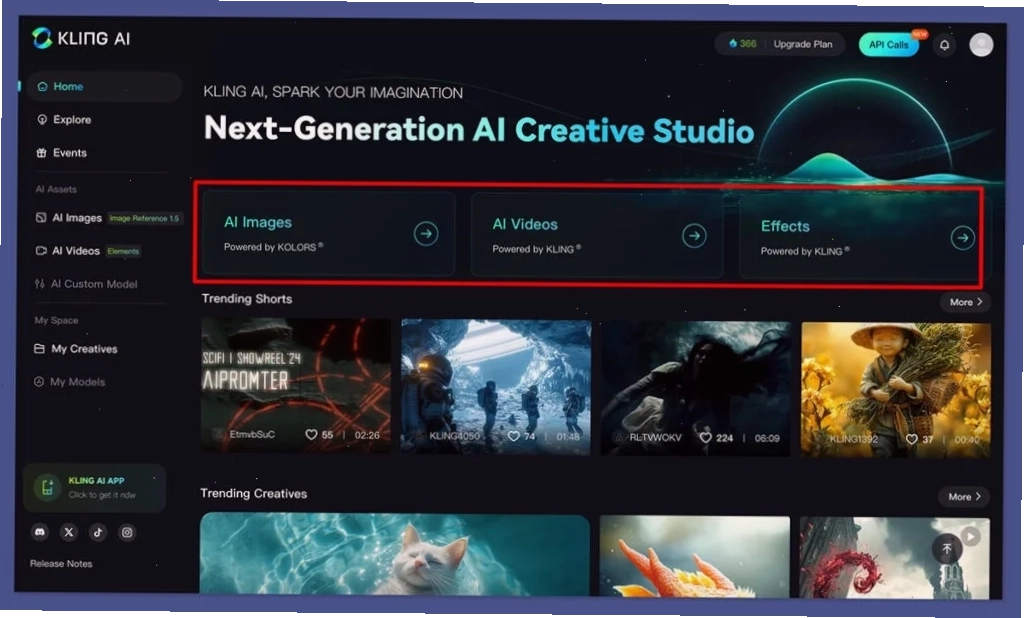Click the Kling AI logo

click(x=81, y=38)
